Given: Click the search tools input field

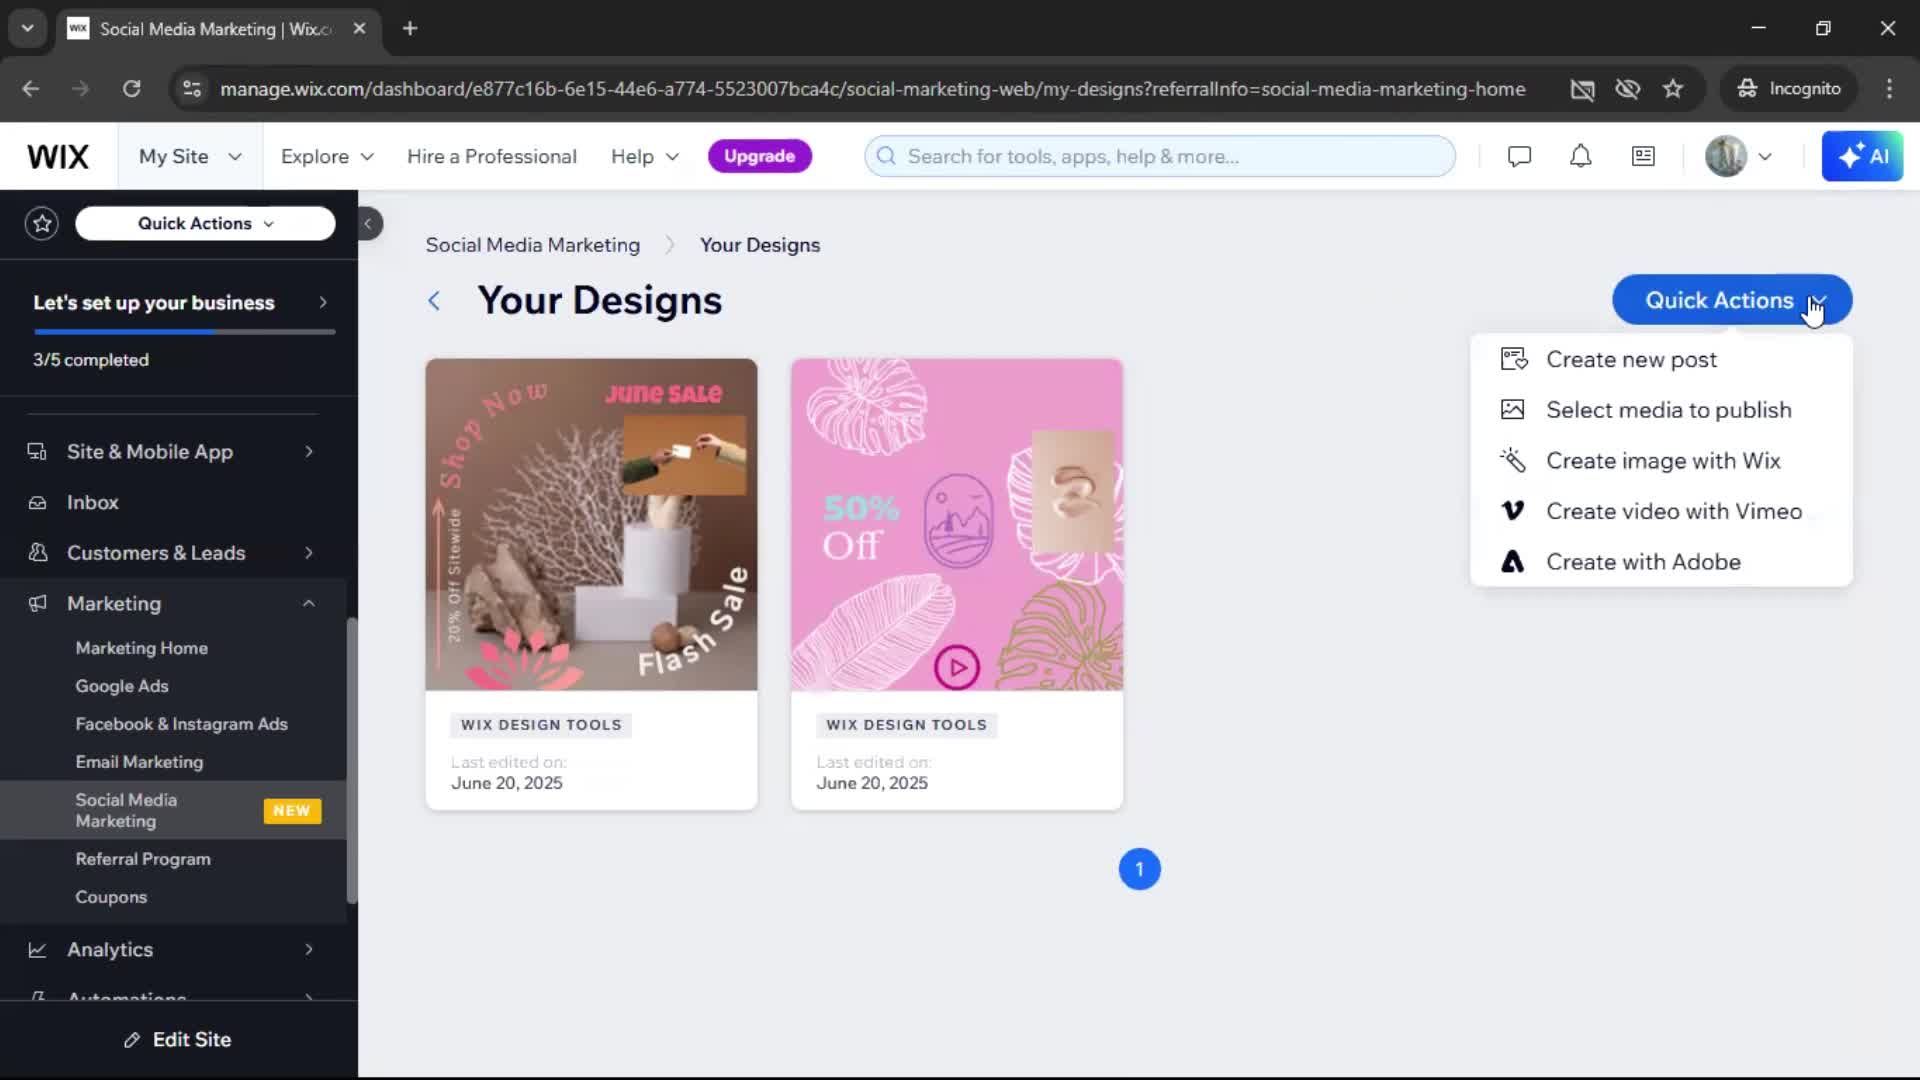Looking at the screenshot, I should tap(1160, 157).
